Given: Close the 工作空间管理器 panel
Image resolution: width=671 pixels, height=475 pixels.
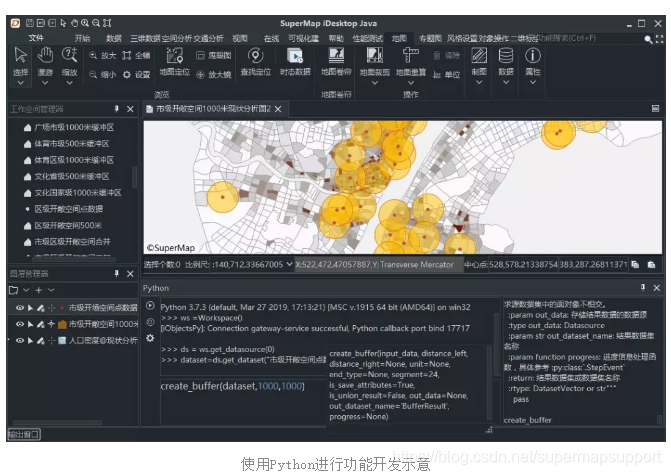Looking at the screenshot, I should (x=130, y=109).
